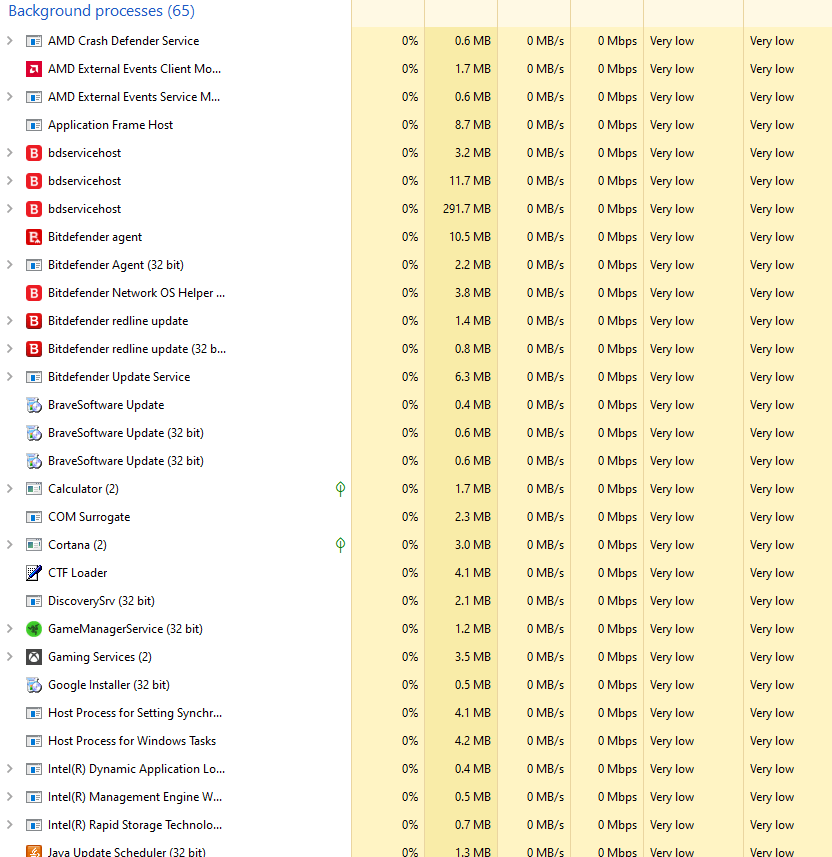The width and height of the screenshot is (832, 857).
Task: Expand Bitdefender Update Service row
Action: coord(9,377)
